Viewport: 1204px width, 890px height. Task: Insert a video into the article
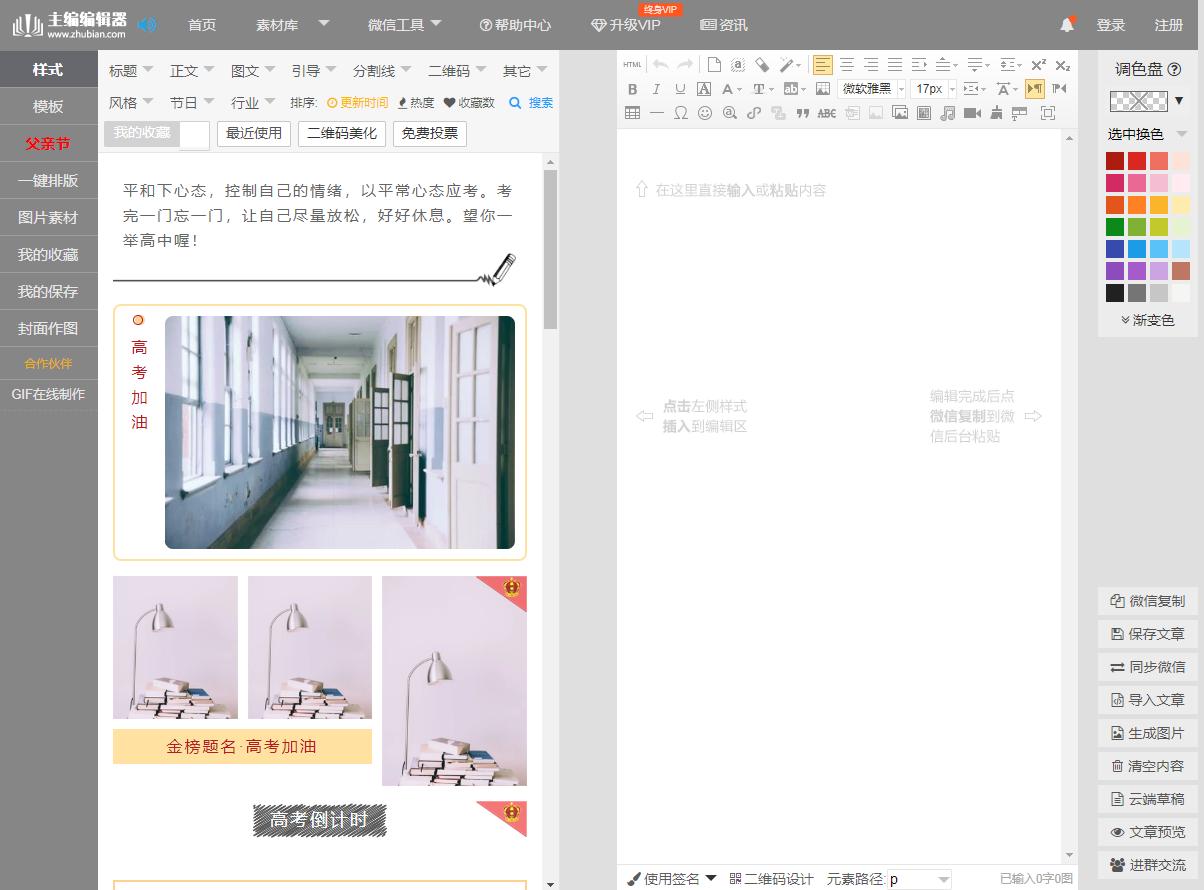click(971, 113)
